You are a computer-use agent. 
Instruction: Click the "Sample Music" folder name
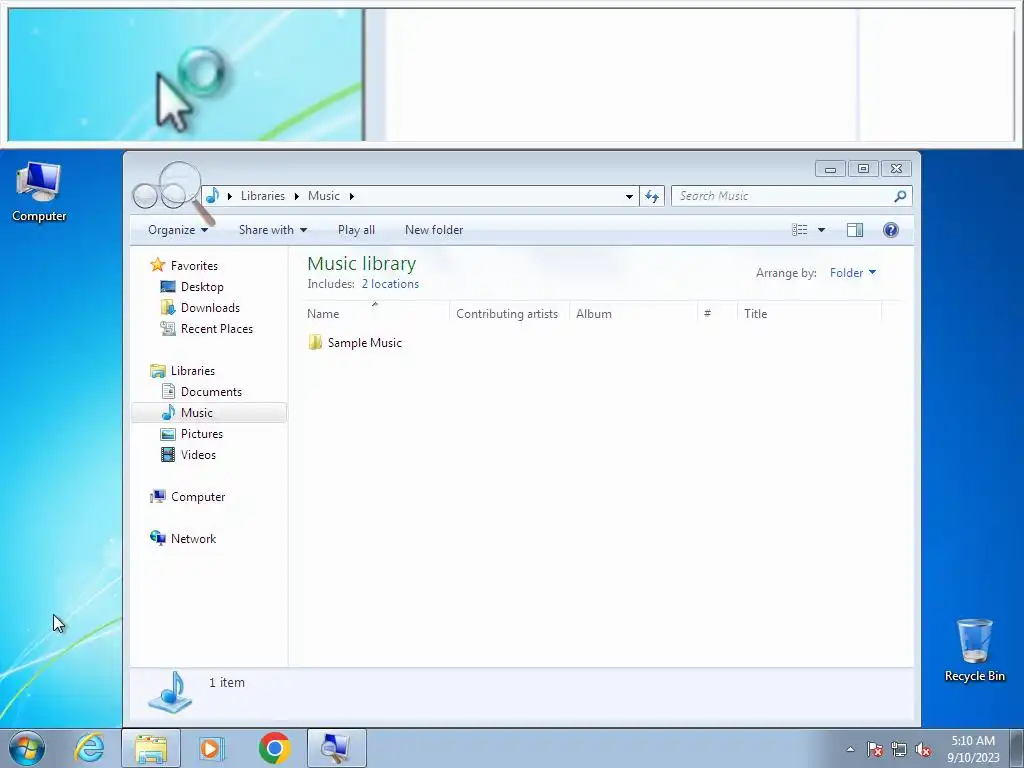[364, 343]
